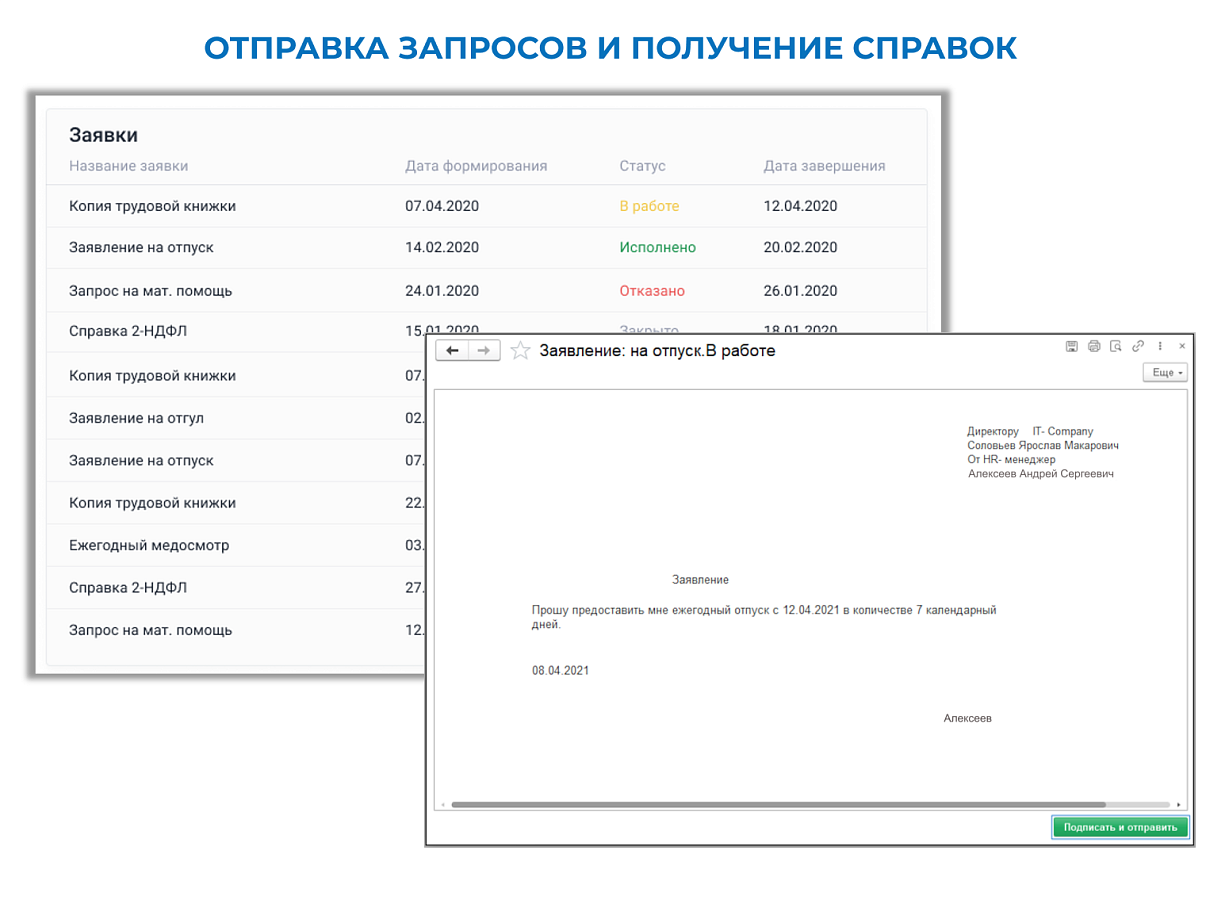The width and height of the screenshot is (1229, 900).
Task: Click column header Дата завершения
Action: point(824,166)
